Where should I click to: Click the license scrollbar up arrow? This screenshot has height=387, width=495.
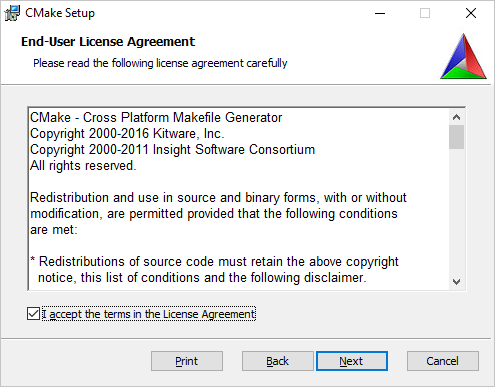456,117
